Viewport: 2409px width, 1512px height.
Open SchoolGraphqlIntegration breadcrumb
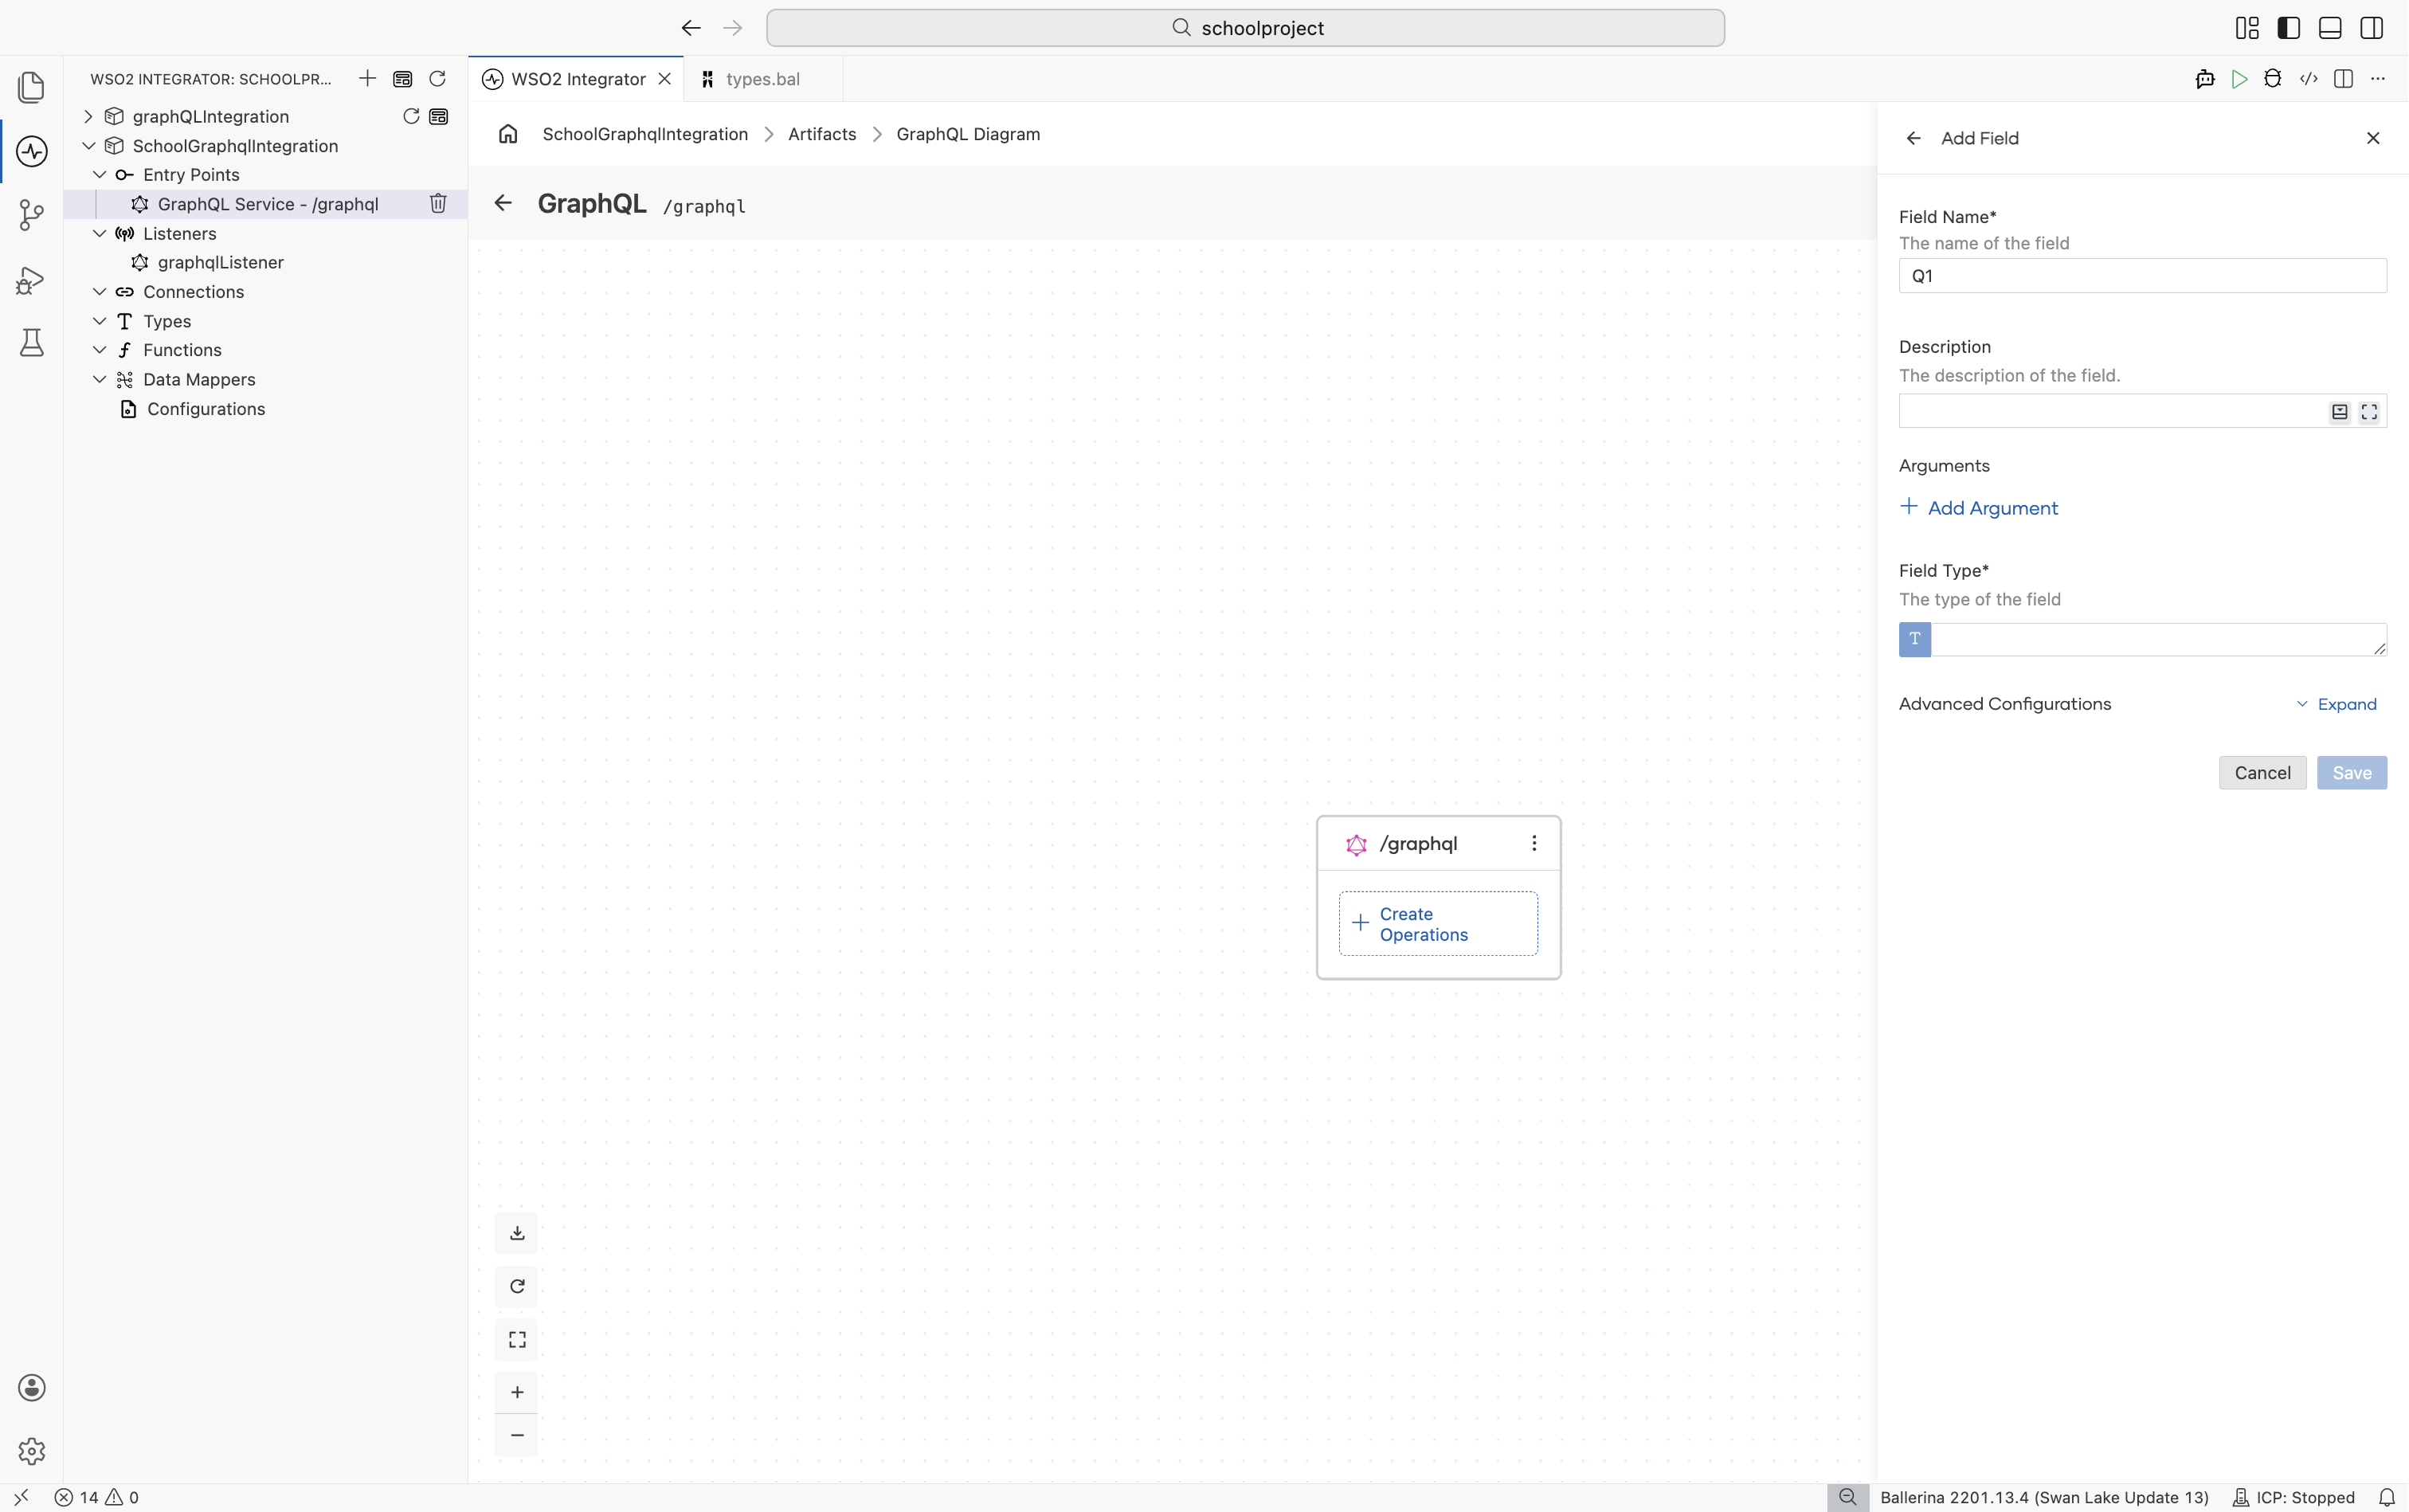click(x=645, y=134)
